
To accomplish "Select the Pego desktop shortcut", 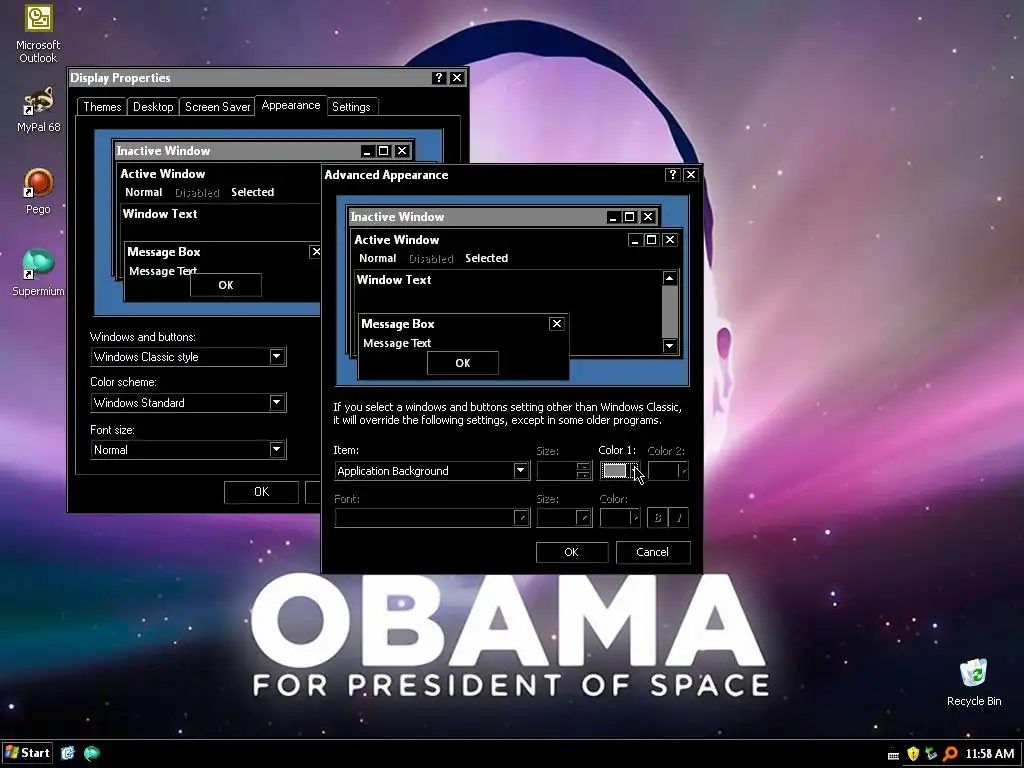I will point(38,191).
